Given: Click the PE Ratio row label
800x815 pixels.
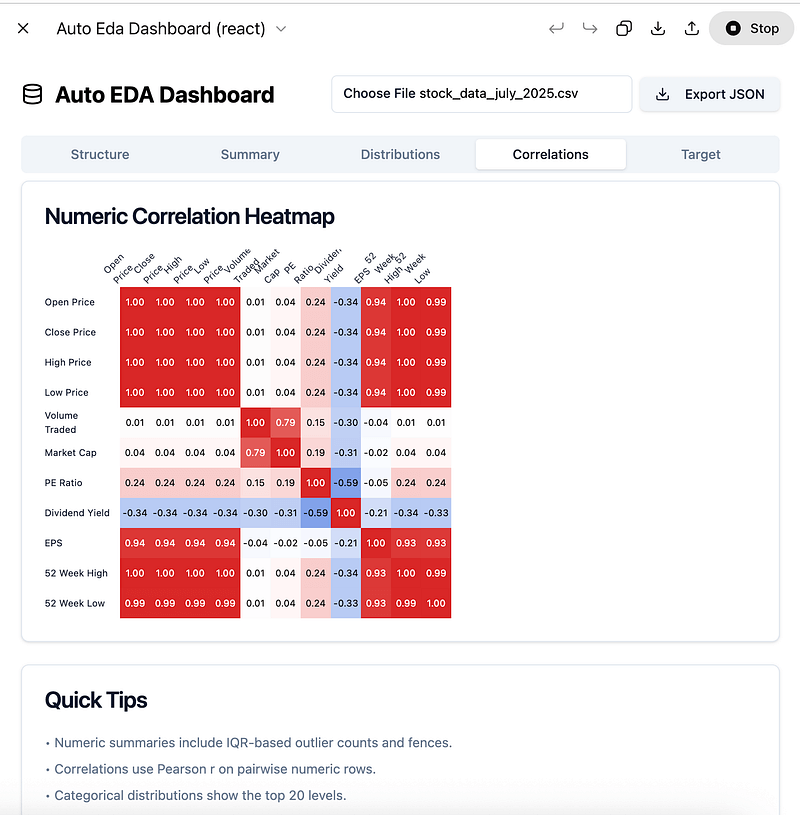Looking at the screenshot, I should point(63,483).
